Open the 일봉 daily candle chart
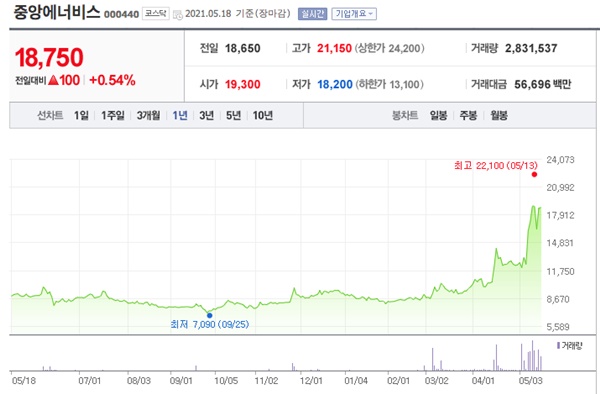Screen dimensions: 600x394 (438, 115)
